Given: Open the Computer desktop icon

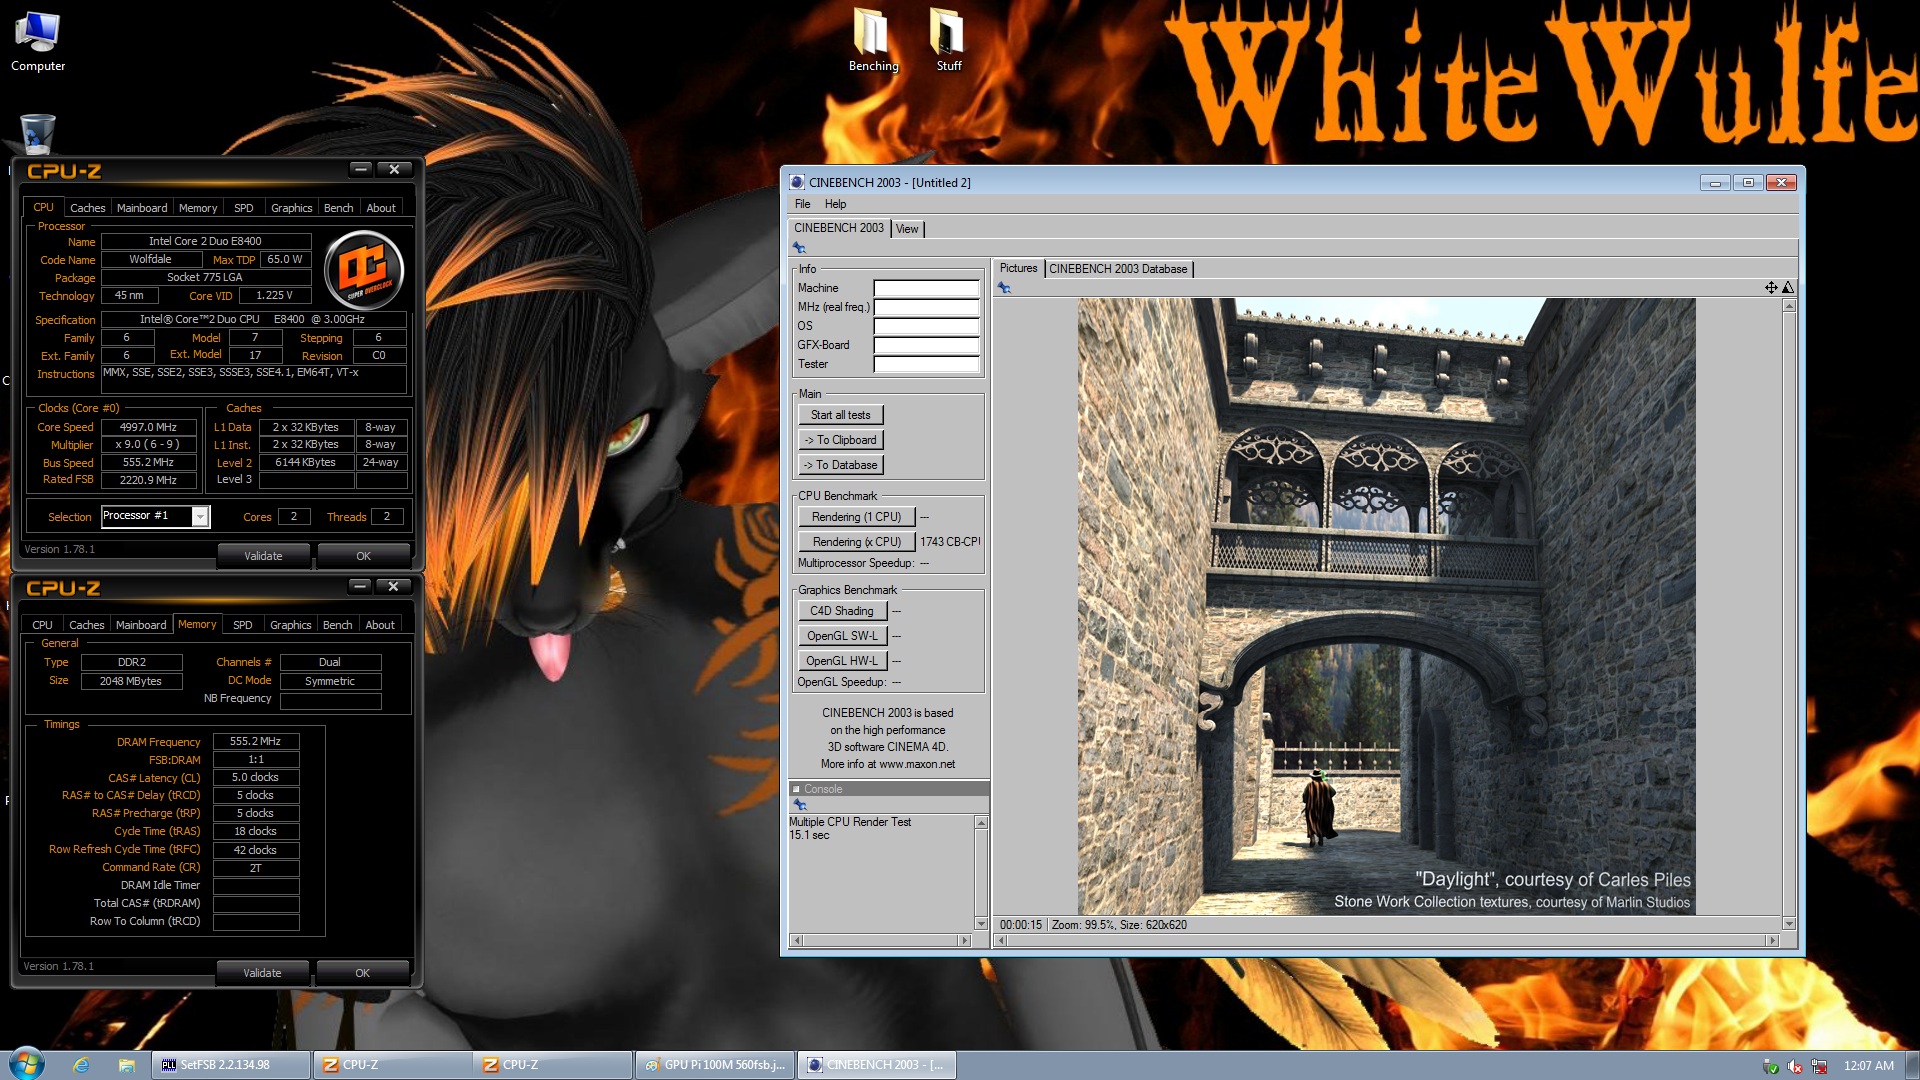Looking at the screenshot, I should 38,41.
